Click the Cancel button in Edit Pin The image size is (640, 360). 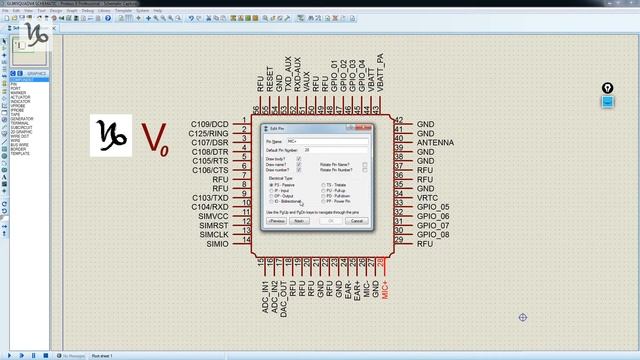pos(356,221)
